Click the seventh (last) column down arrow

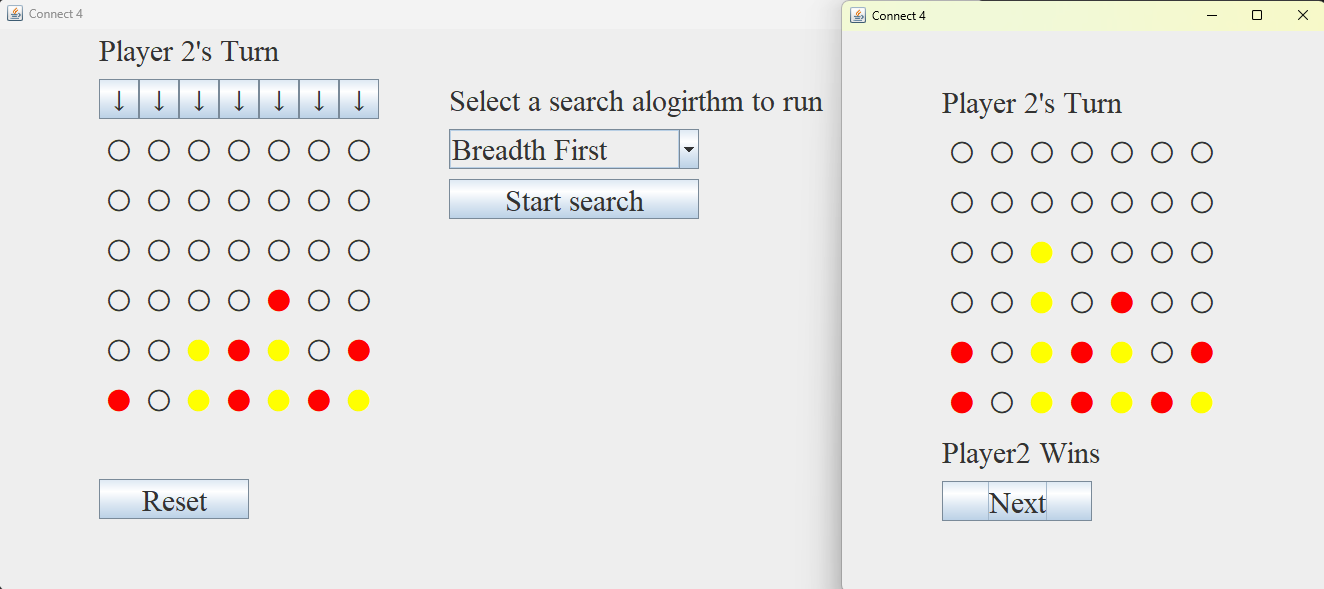[x=359, y=99]
